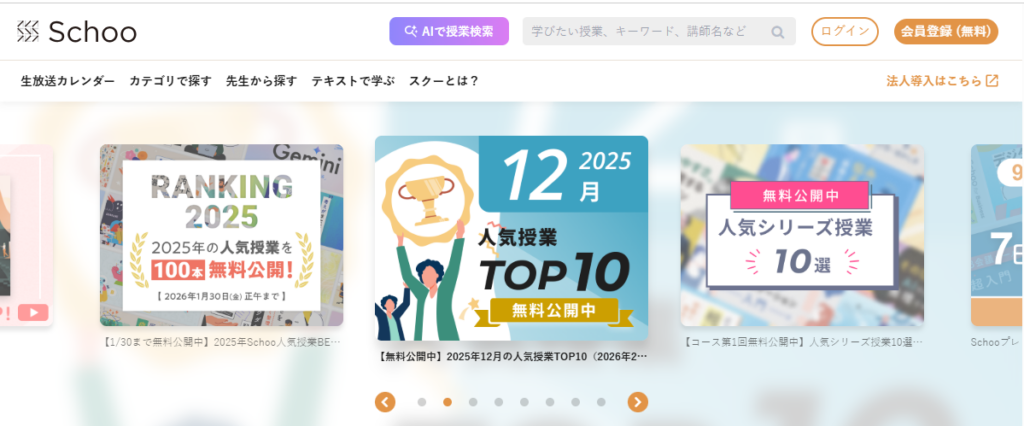Image resolution: width=1024 pixels, height=426 pixels.
Task: Click the YouTube play icon on left banner
Action: pos(33,312)
